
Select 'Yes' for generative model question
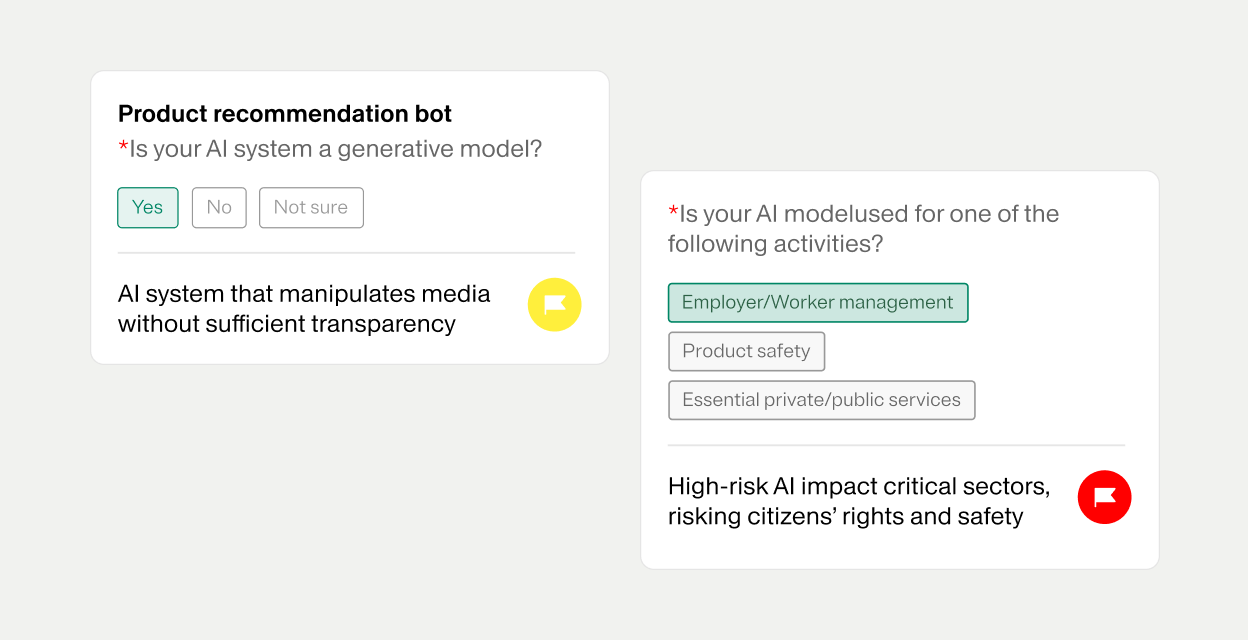point(147,207)
